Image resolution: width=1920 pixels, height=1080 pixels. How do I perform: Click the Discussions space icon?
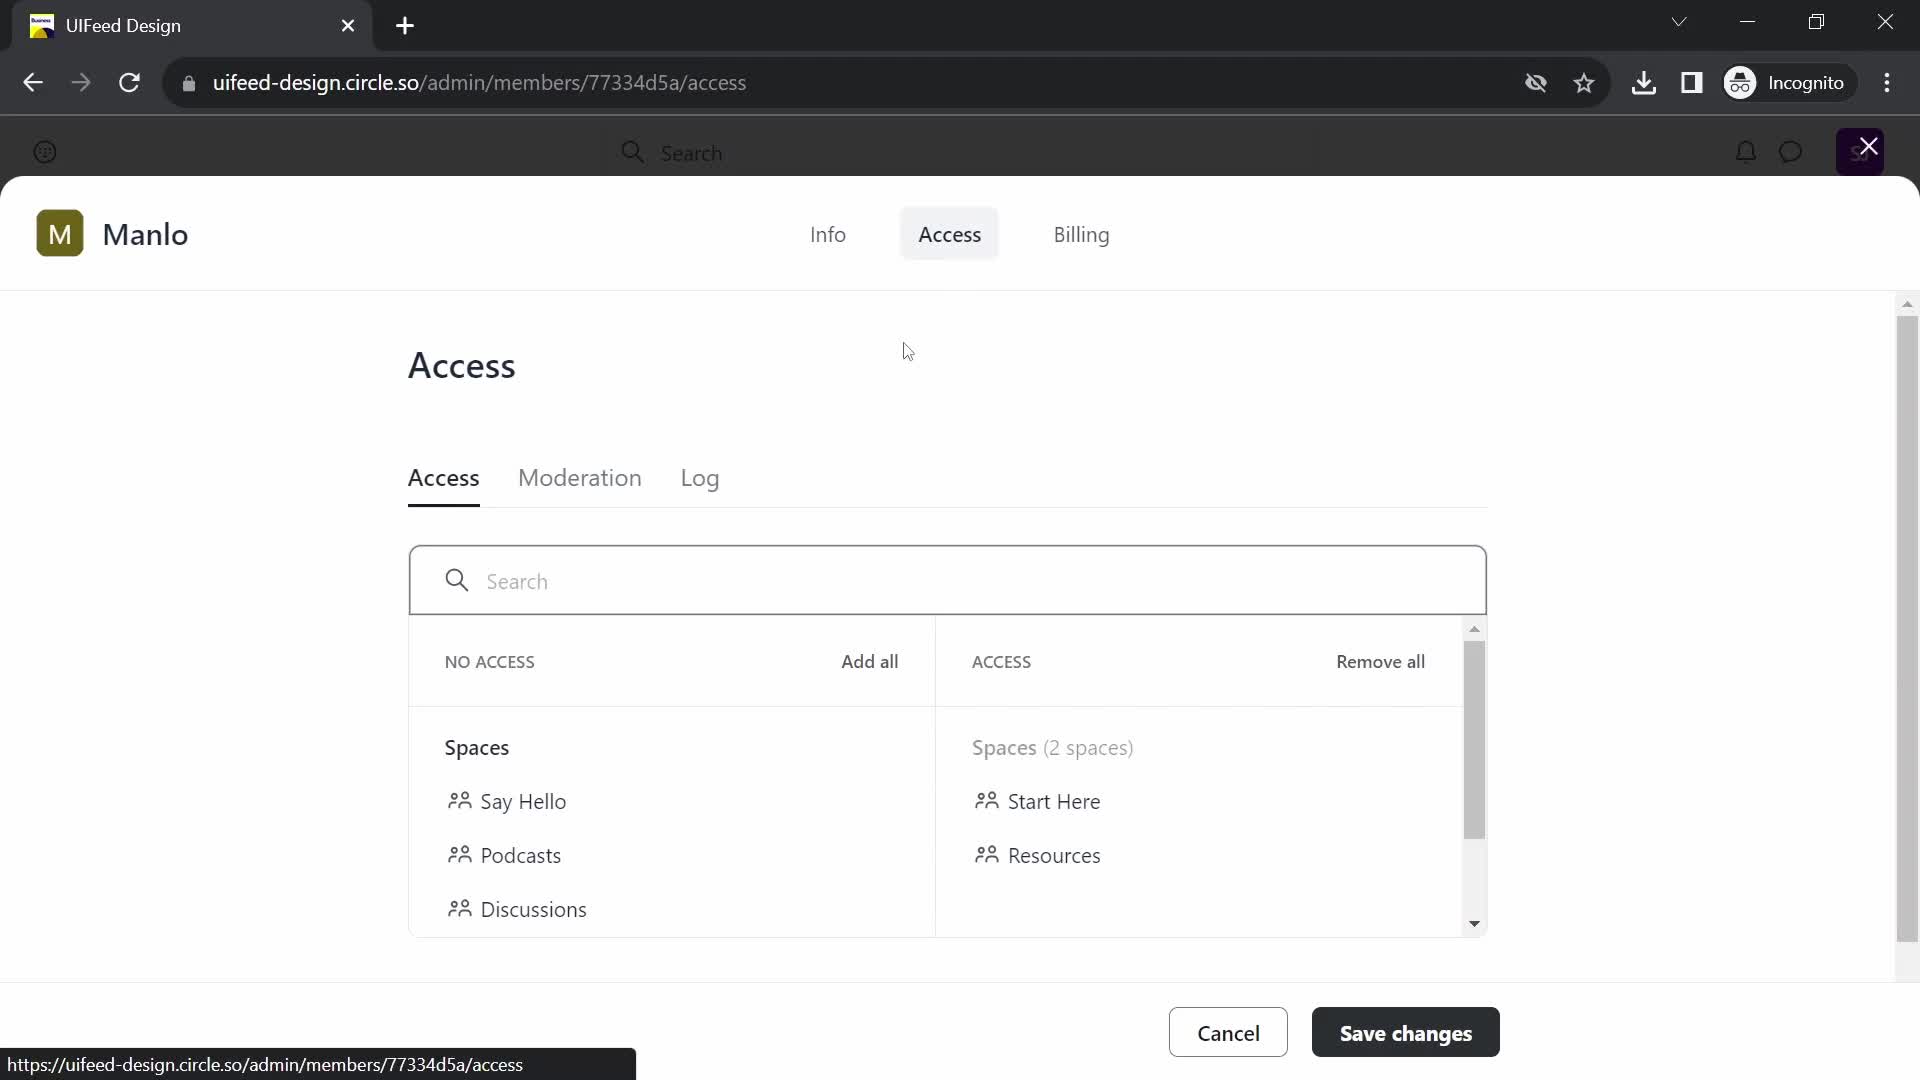click(x=459, y=909)
